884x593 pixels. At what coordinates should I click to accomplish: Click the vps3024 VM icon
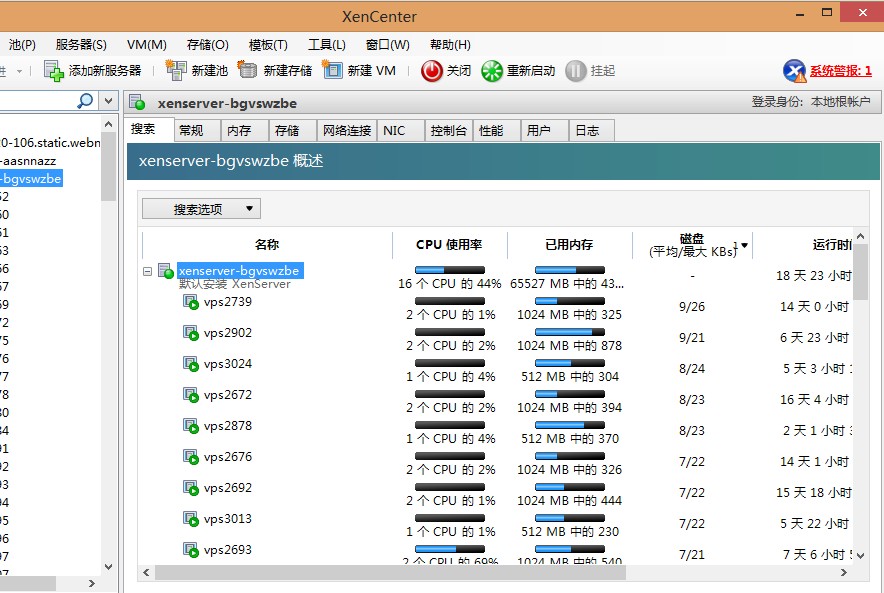191,364
